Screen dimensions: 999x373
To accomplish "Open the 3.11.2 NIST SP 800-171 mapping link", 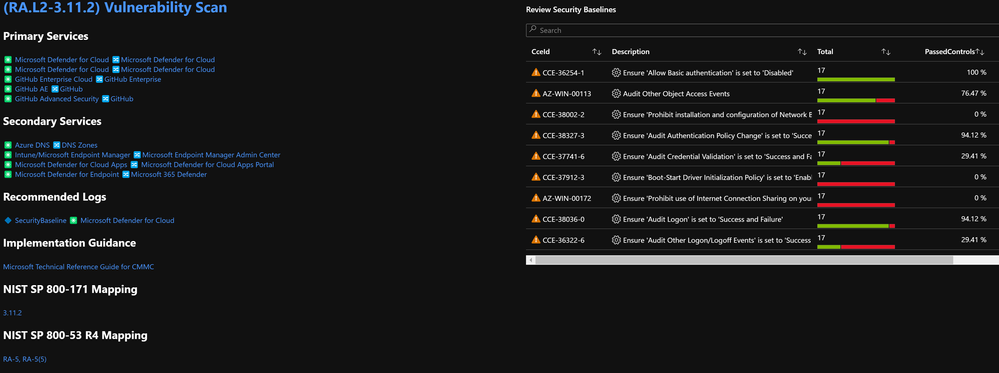I will pyautogui.click(x=12, y=313).
